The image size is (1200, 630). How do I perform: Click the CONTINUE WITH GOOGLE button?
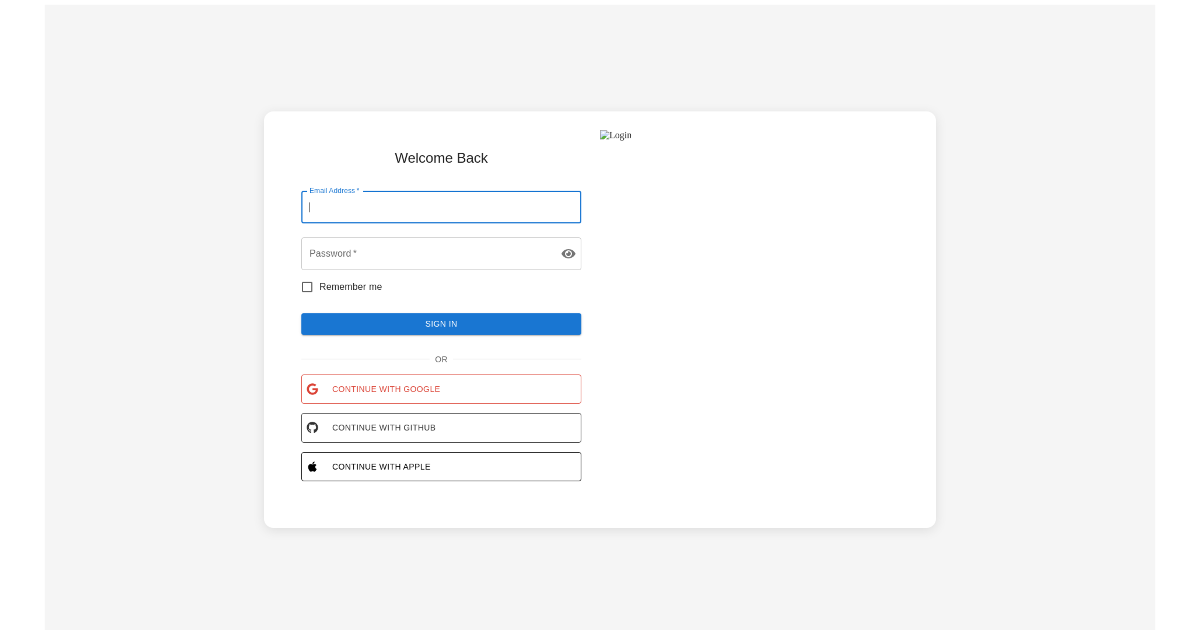coord(441,388)
